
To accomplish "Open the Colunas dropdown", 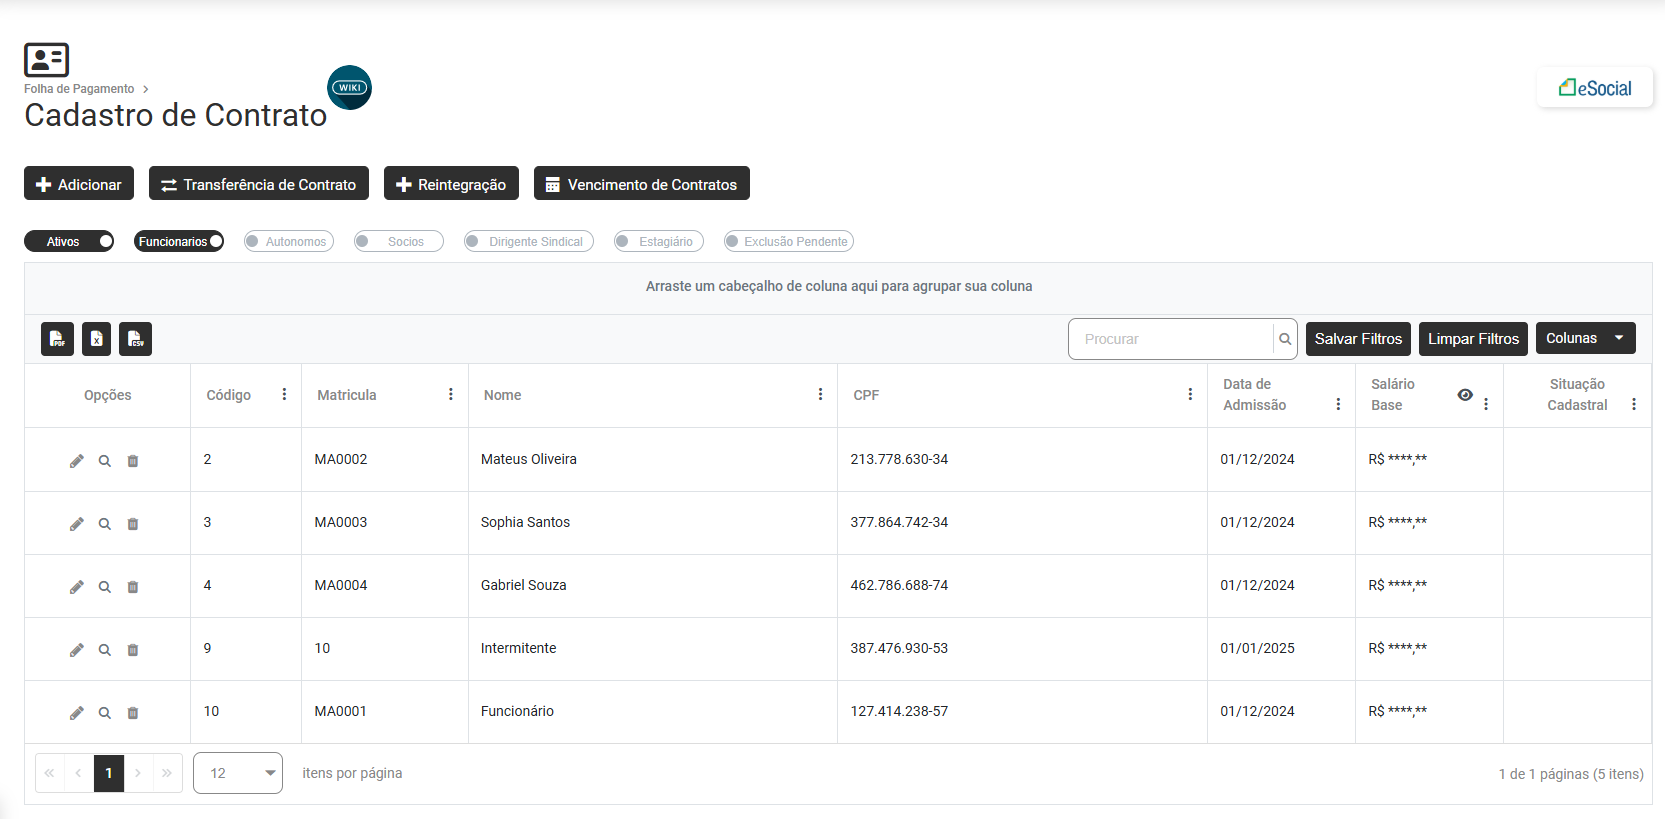I will (1585, 338).
